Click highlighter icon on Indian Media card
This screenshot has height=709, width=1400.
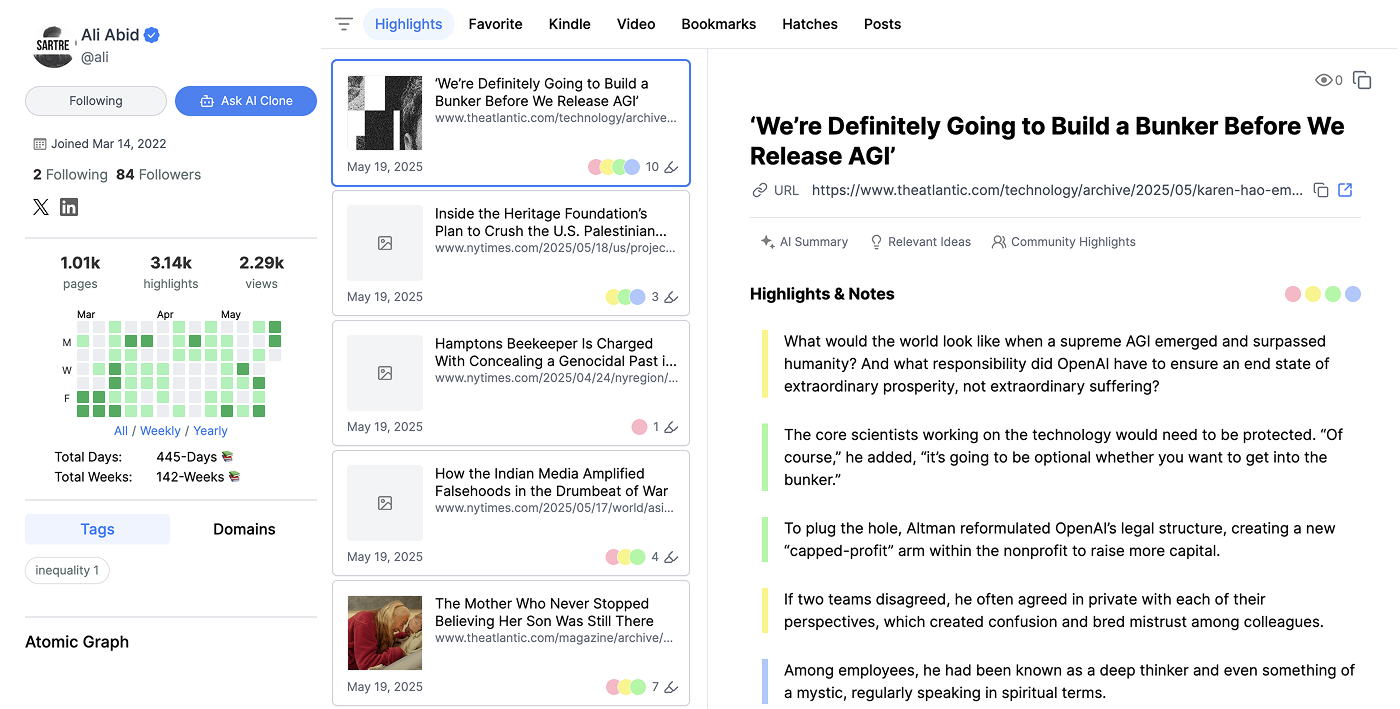pyautogui.click(x=671, y=557)
